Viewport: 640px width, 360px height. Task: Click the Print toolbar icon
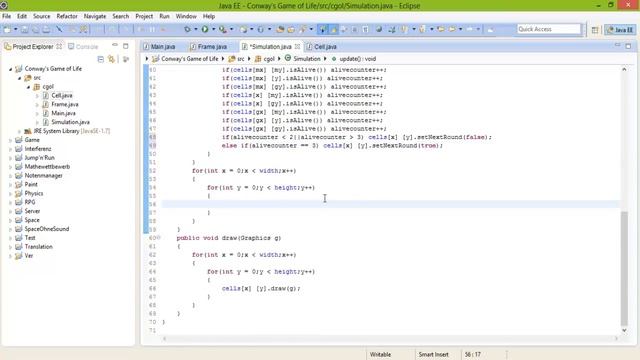click(x=47, y=29)
